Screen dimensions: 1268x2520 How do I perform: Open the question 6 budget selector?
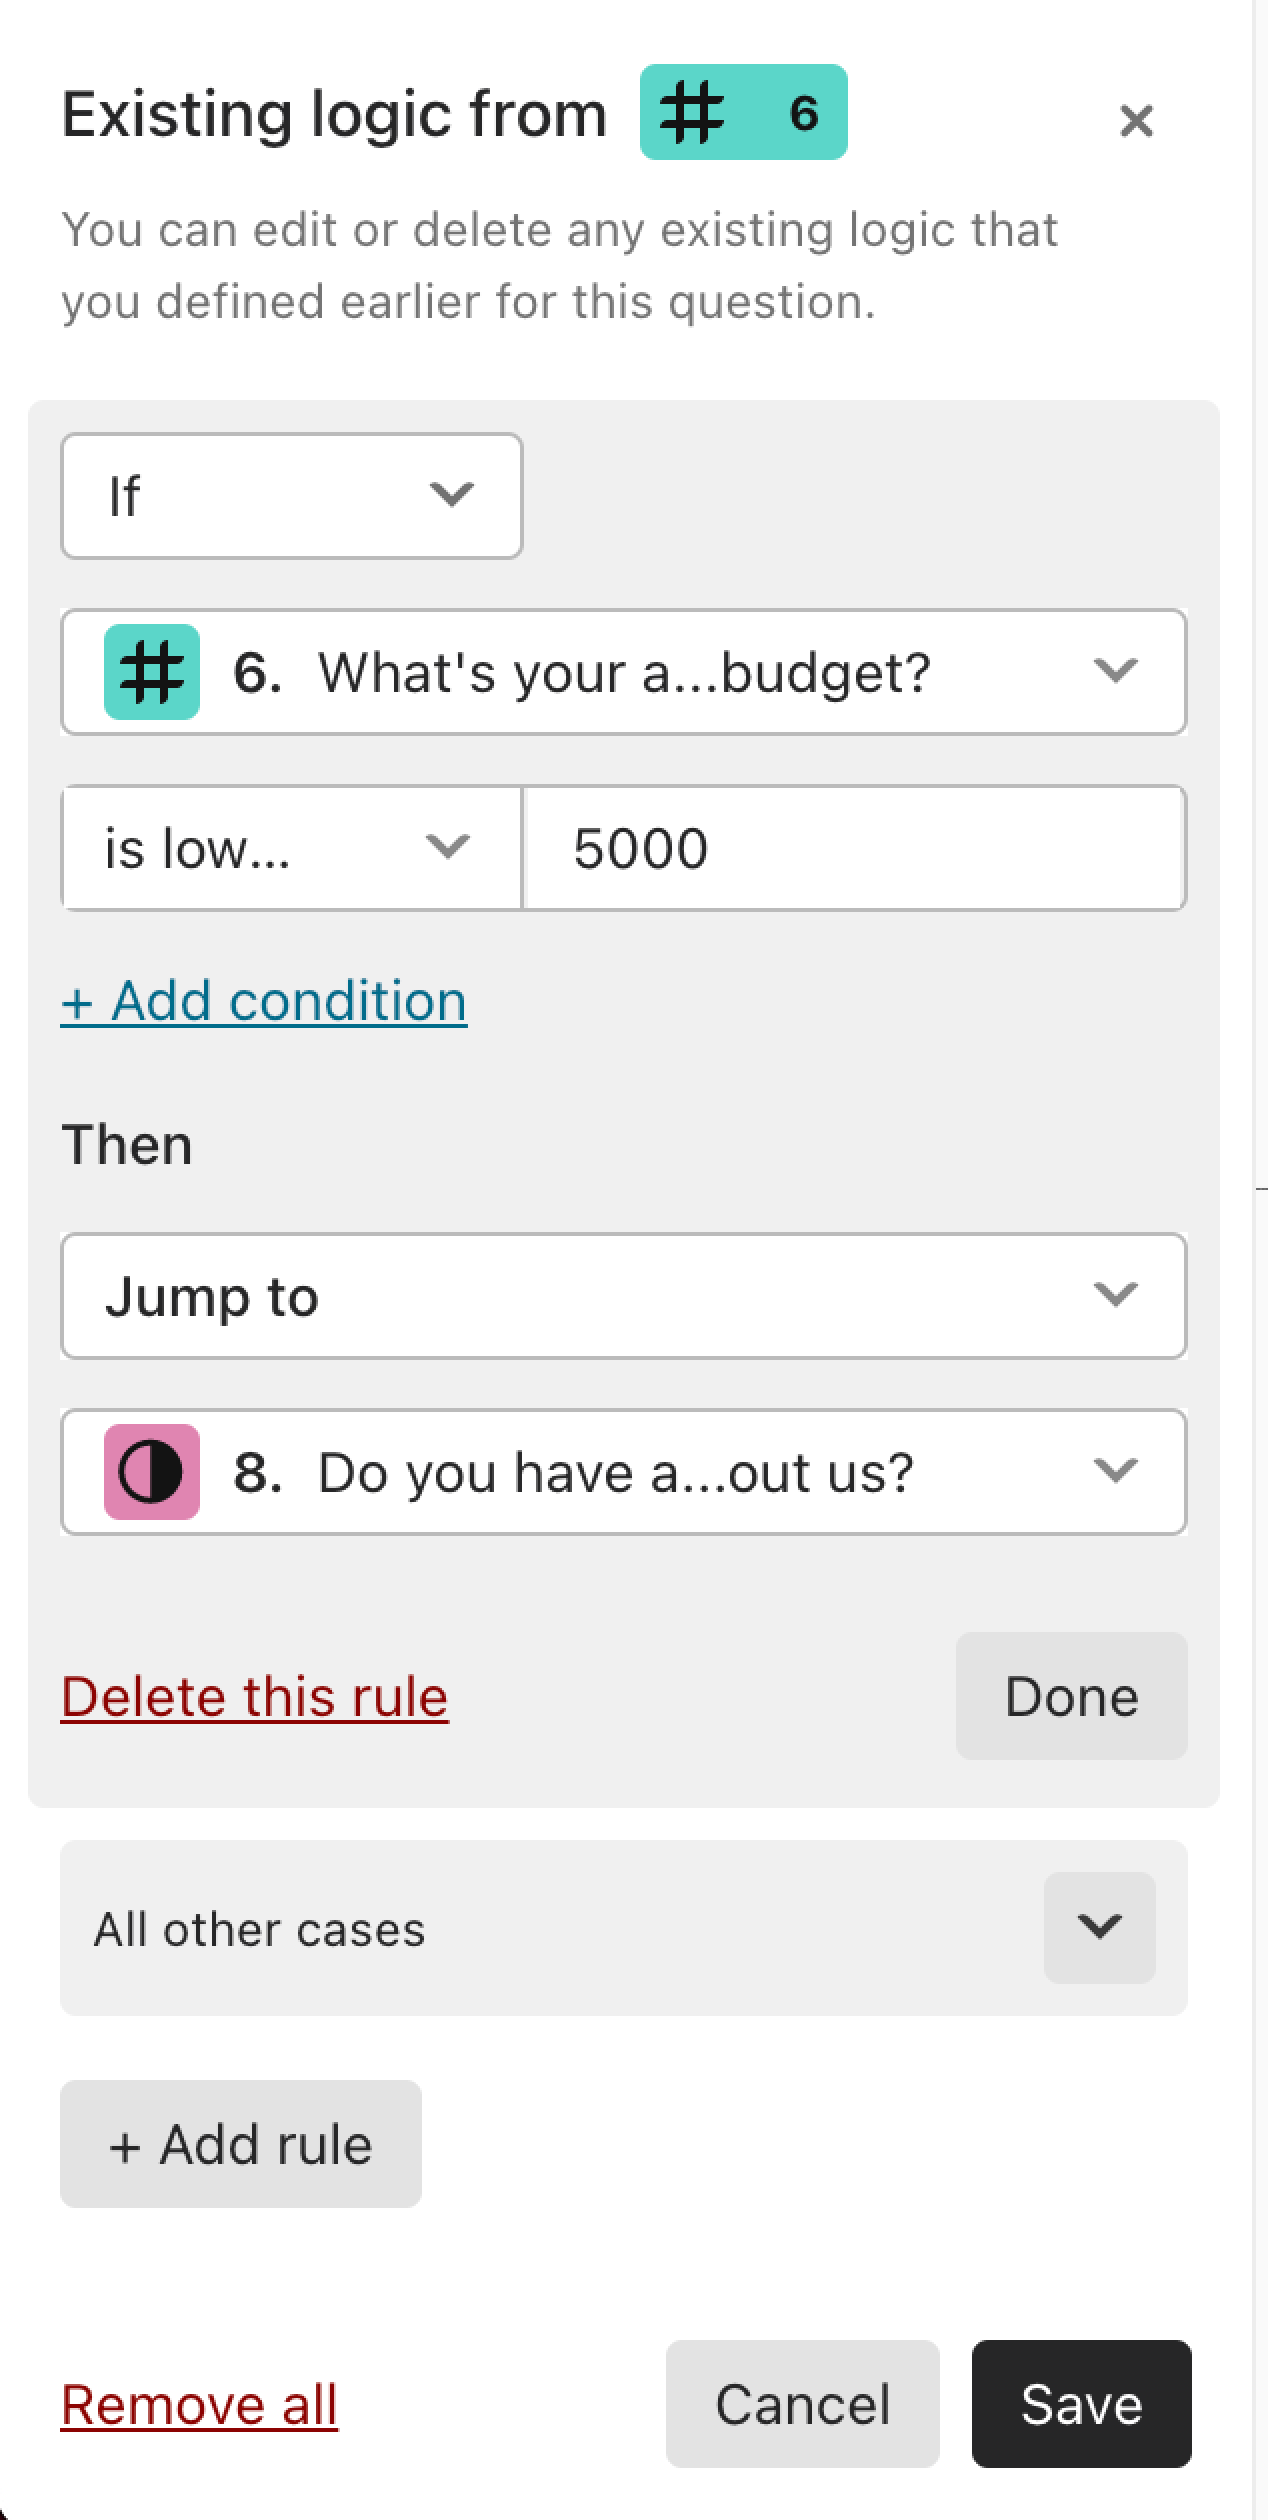tap(624, 672)
